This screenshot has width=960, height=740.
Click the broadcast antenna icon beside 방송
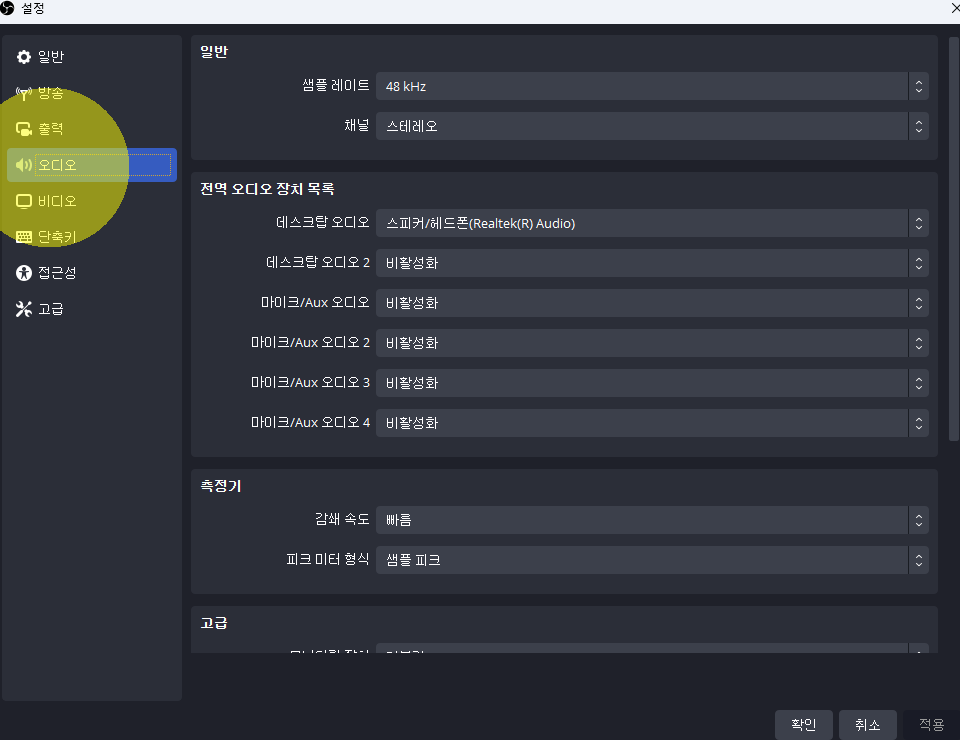coord(23,93)
